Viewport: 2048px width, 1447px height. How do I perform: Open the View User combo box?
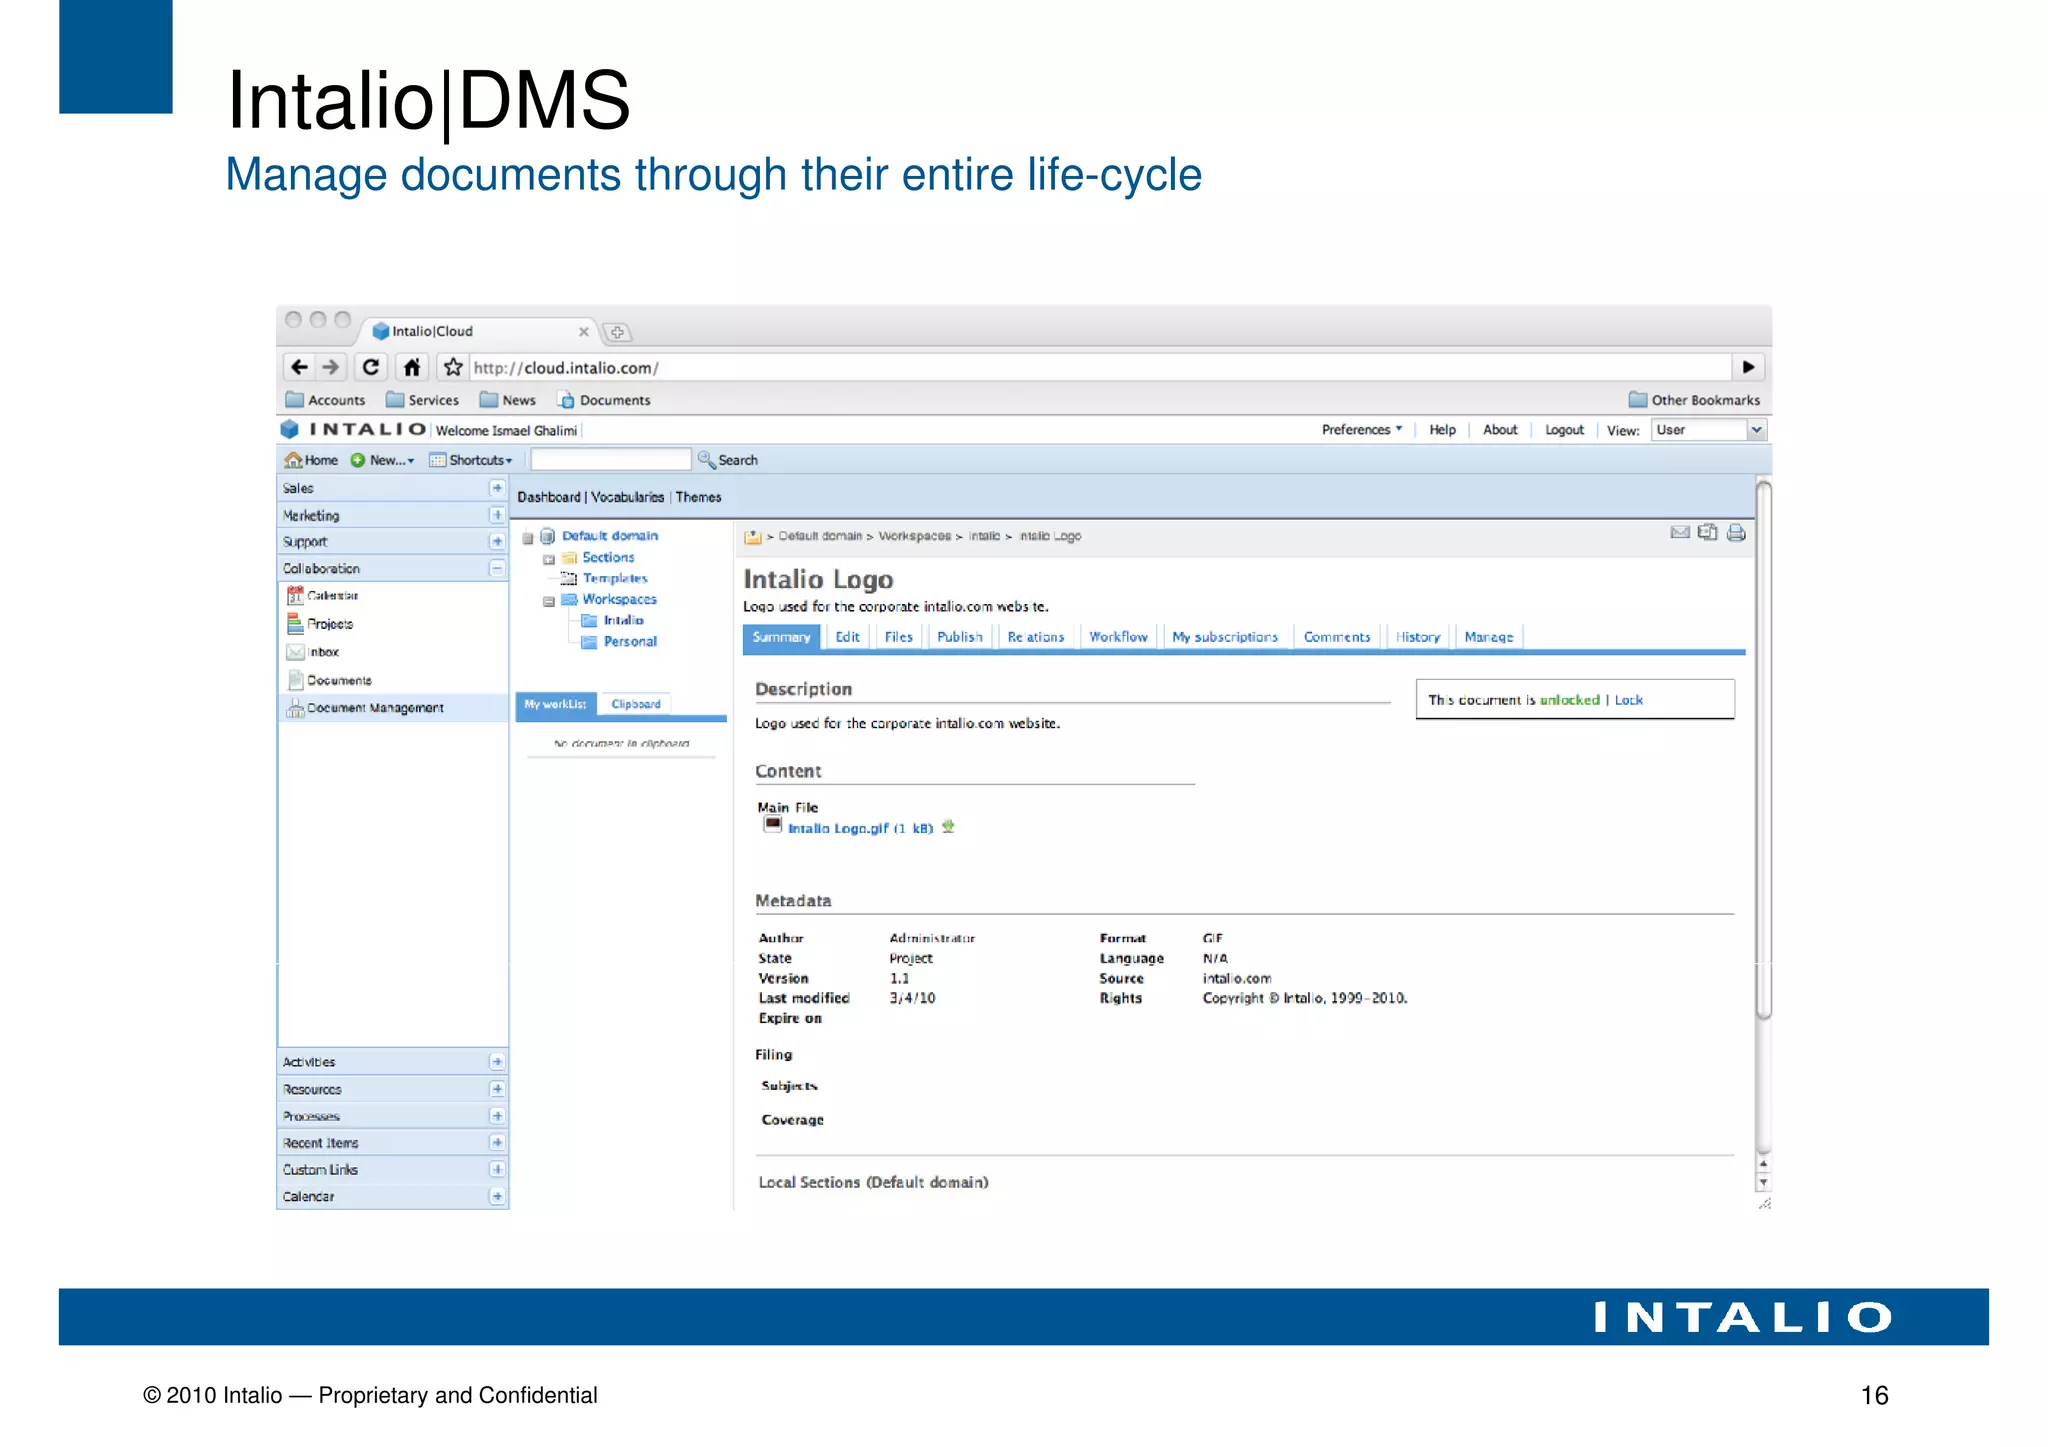click(x=1708, y=430)
